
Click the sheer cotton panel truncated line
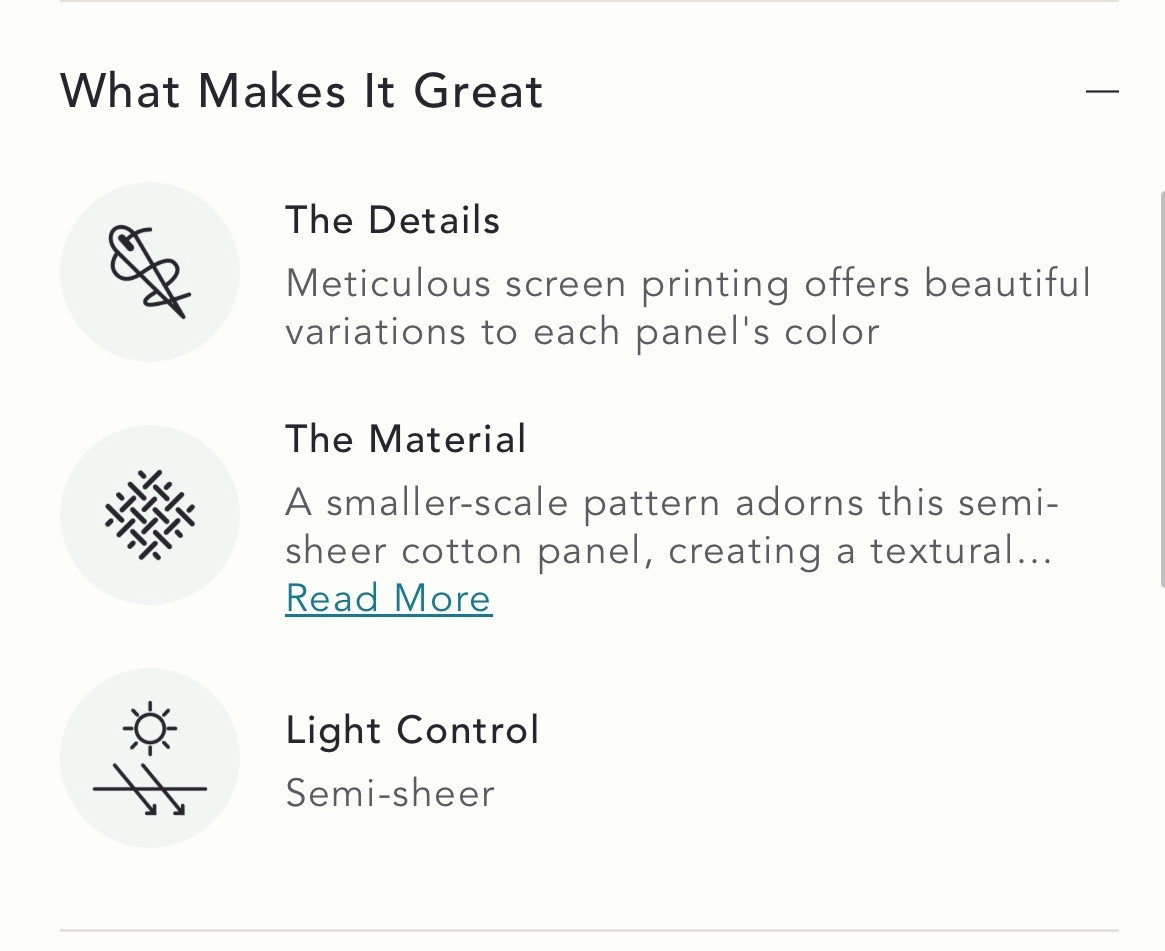669,551
